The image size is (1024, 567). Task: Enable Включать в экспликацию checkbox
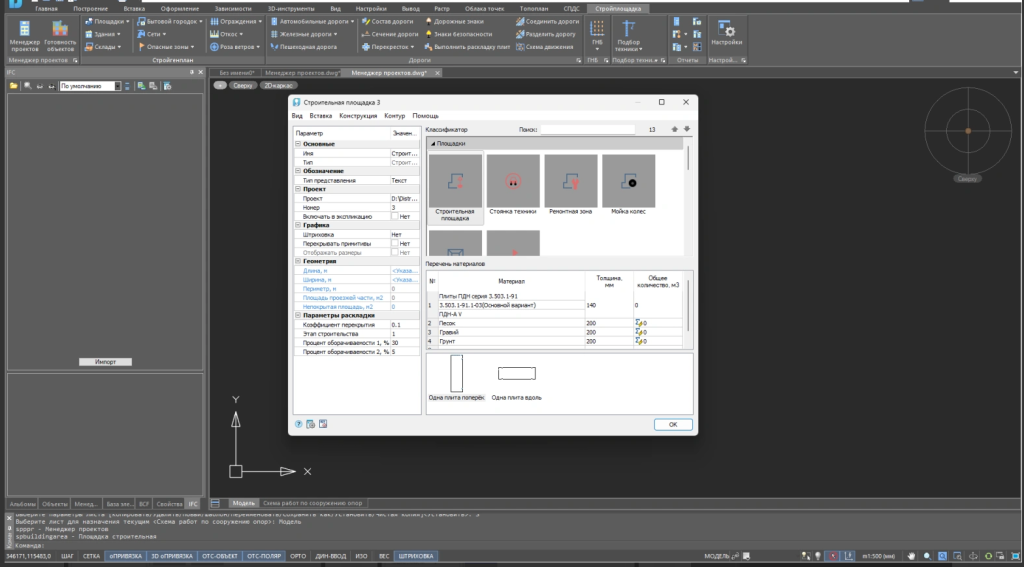pos(395,216)
